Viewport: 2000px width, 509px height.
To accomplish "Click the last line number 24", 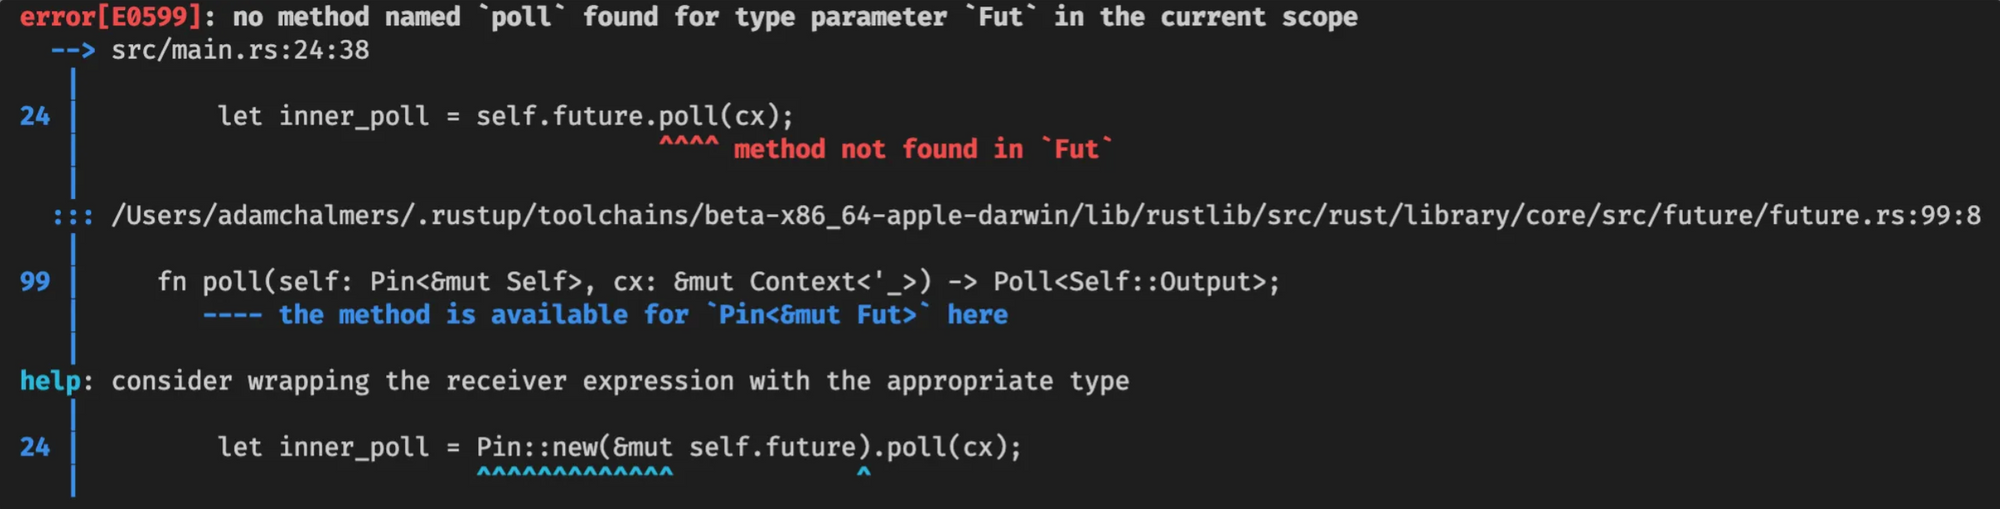I will tap(35, 447).
